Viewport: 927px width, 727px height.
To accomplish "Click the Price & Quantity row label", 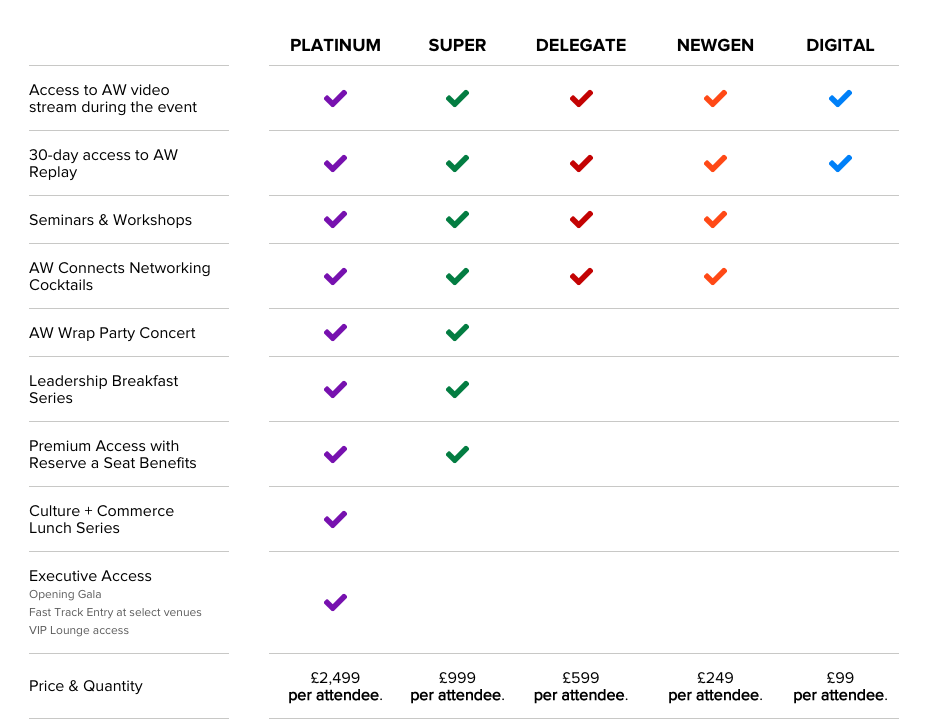I will (x=86, y=686).
